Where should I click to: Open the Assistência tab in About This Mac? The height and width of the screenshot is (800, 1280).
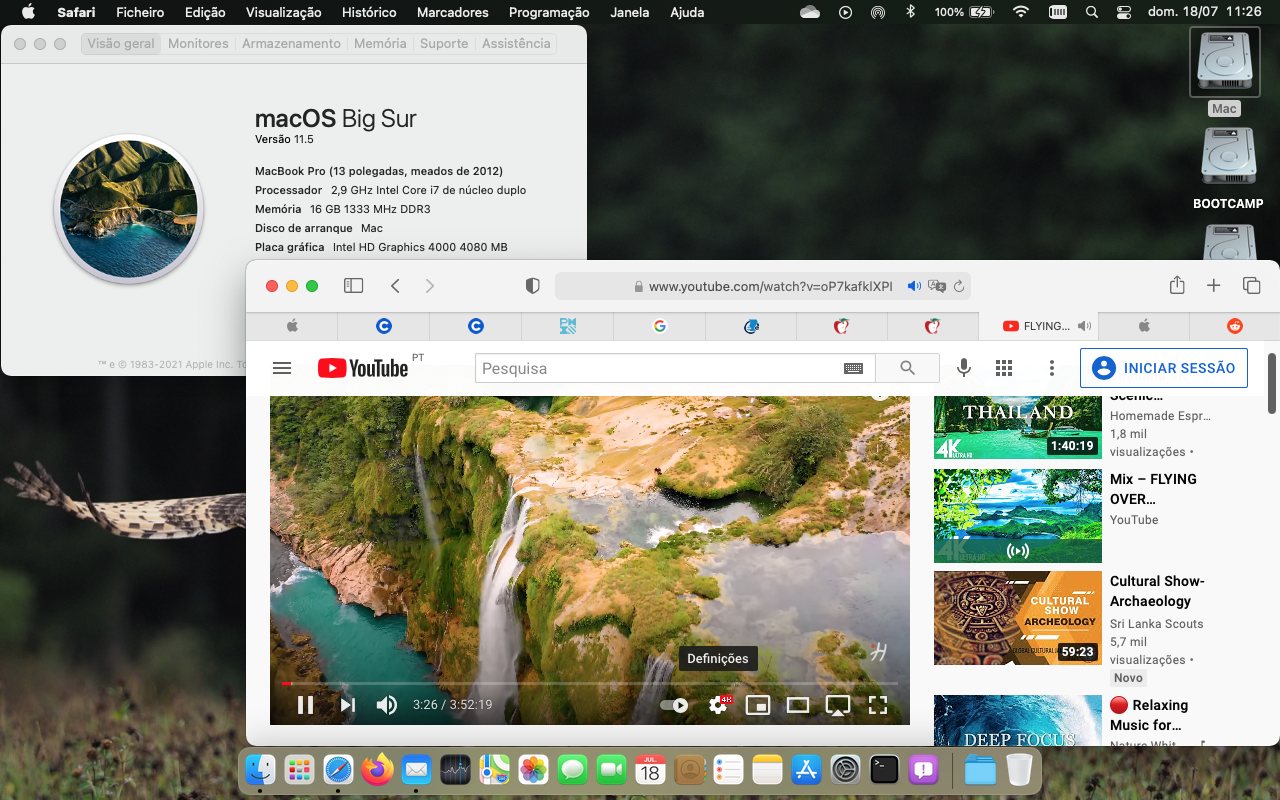coord(516,44)
